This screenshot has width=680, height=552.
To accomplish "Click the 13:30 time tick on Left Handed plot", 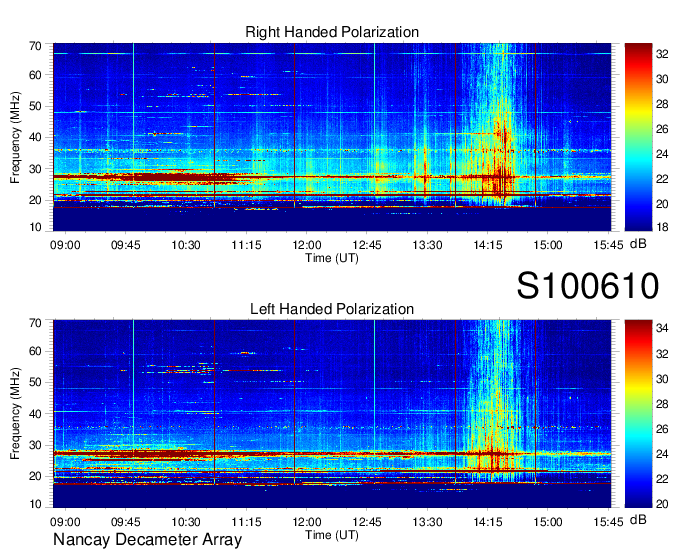I will click(427, 522).
